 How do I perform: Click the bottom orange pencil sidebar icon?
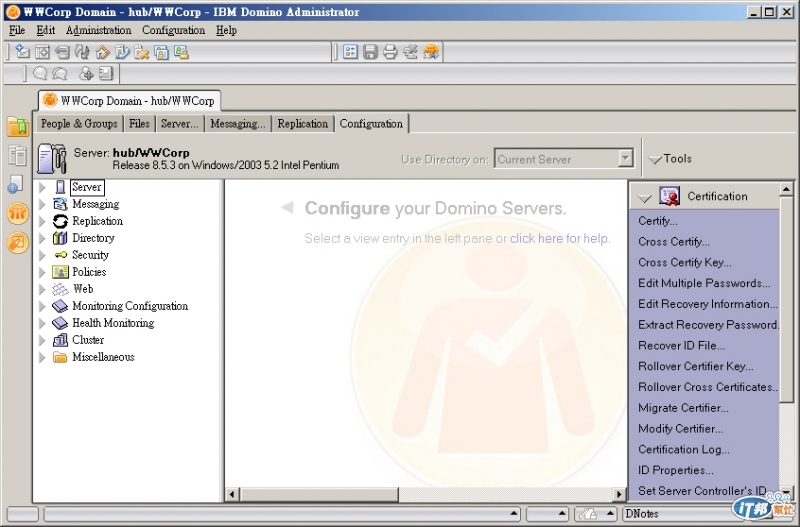18,243
